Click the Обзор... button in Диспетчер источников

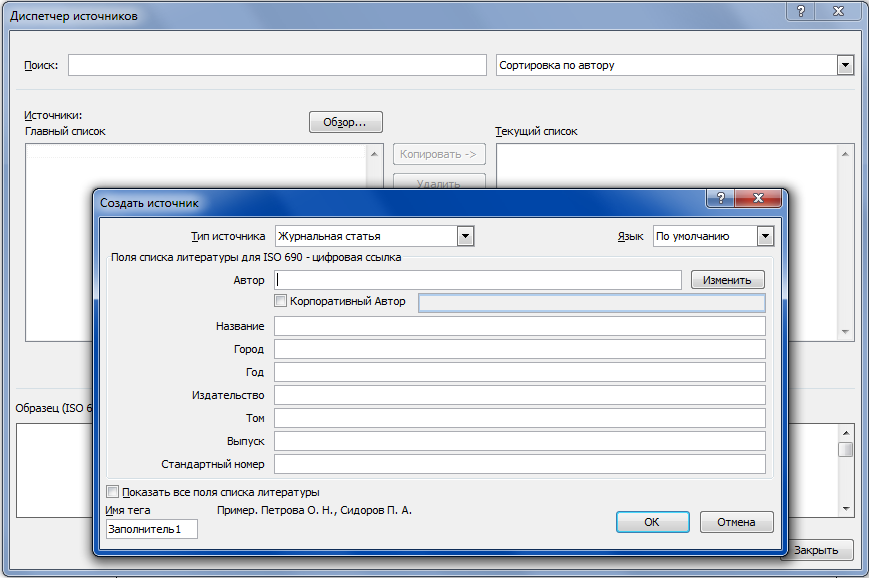pyautogui.click(x=345, y=122)
